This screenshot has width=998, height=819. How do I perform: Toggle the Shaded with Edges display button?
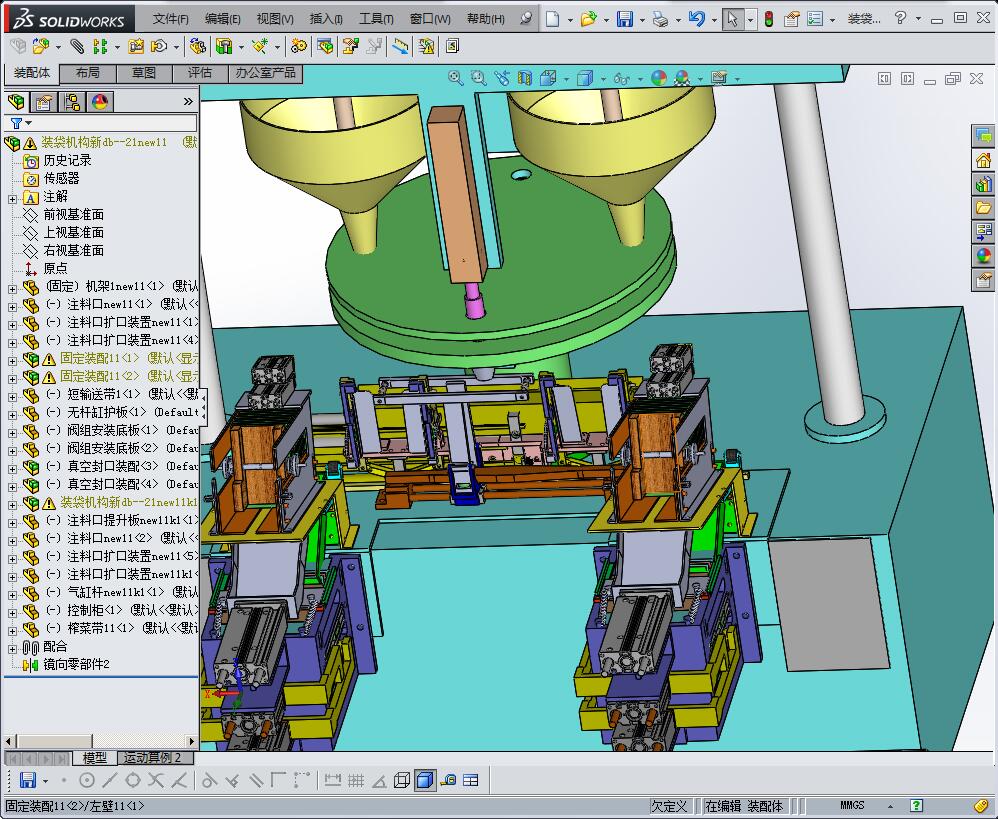425,780
